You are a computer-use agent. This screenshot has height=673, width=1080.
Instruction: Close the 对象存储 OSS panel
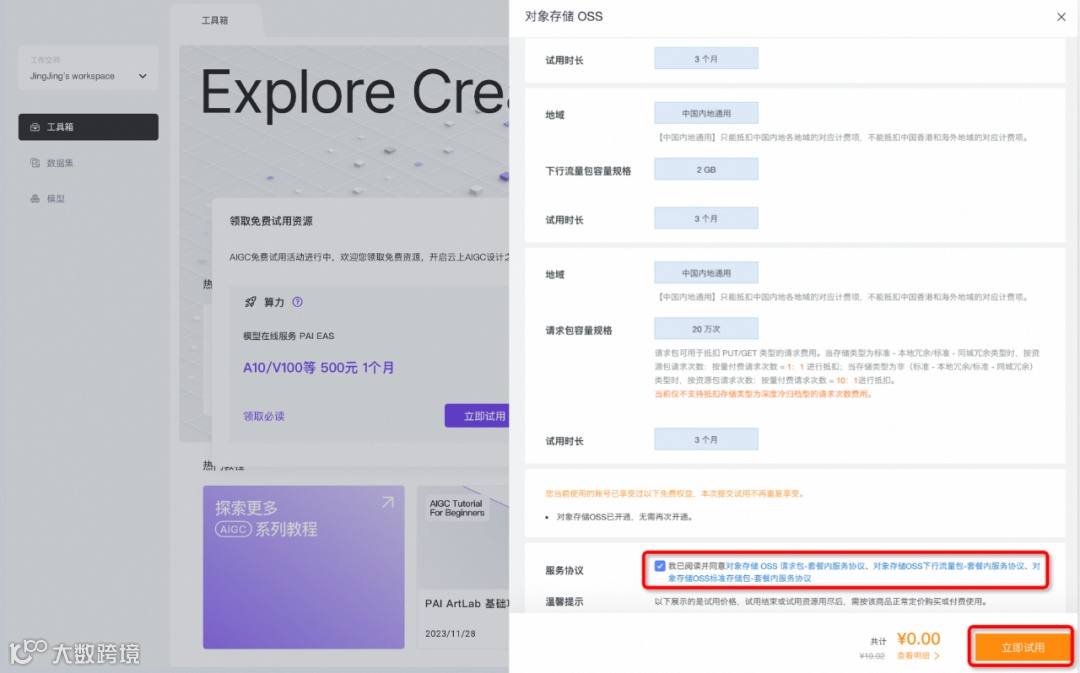point(1061,17)
